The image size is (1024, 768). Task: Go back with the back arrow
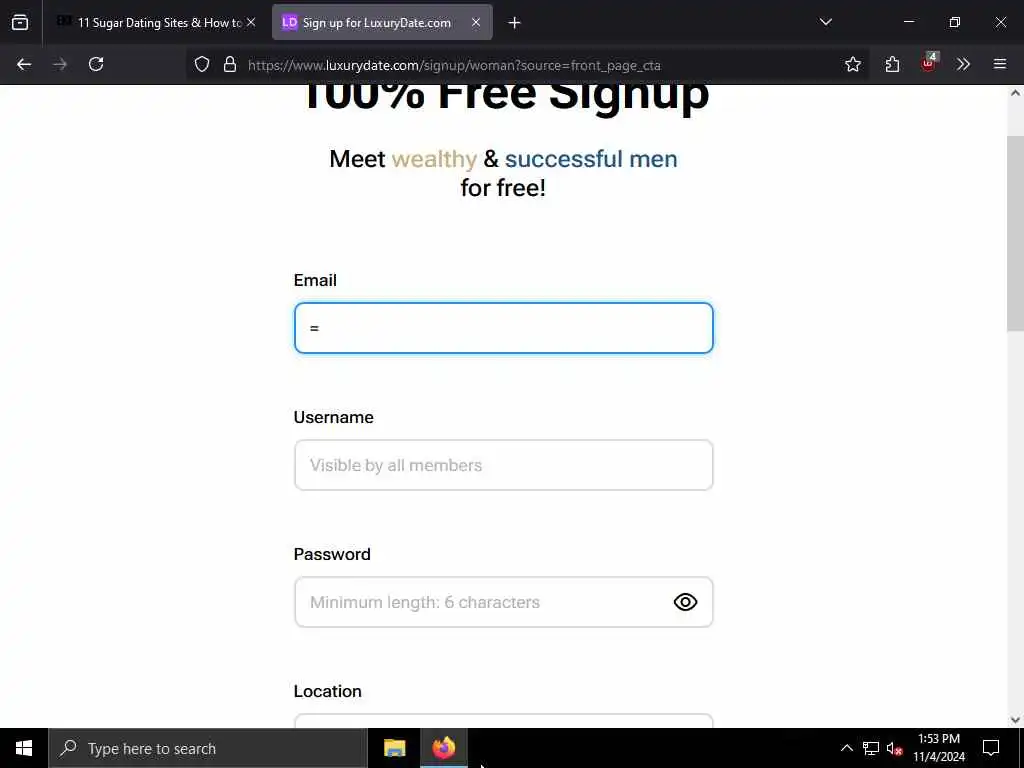pyautogui.click(x=24, y=64)
